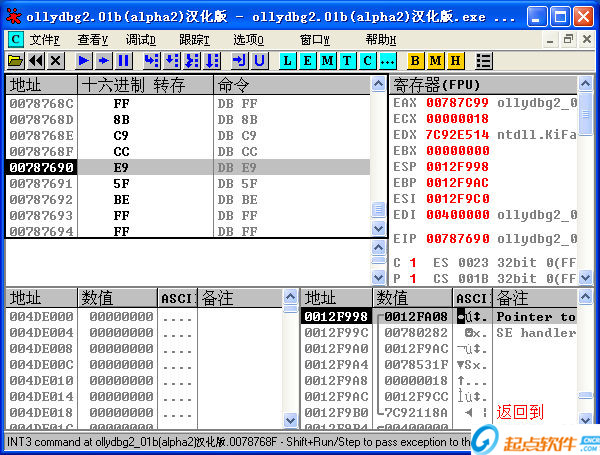The height and width of the screenshot is (455, 600).
Task: Click the options list icon on toolbar
Action: tap(484, 60)
